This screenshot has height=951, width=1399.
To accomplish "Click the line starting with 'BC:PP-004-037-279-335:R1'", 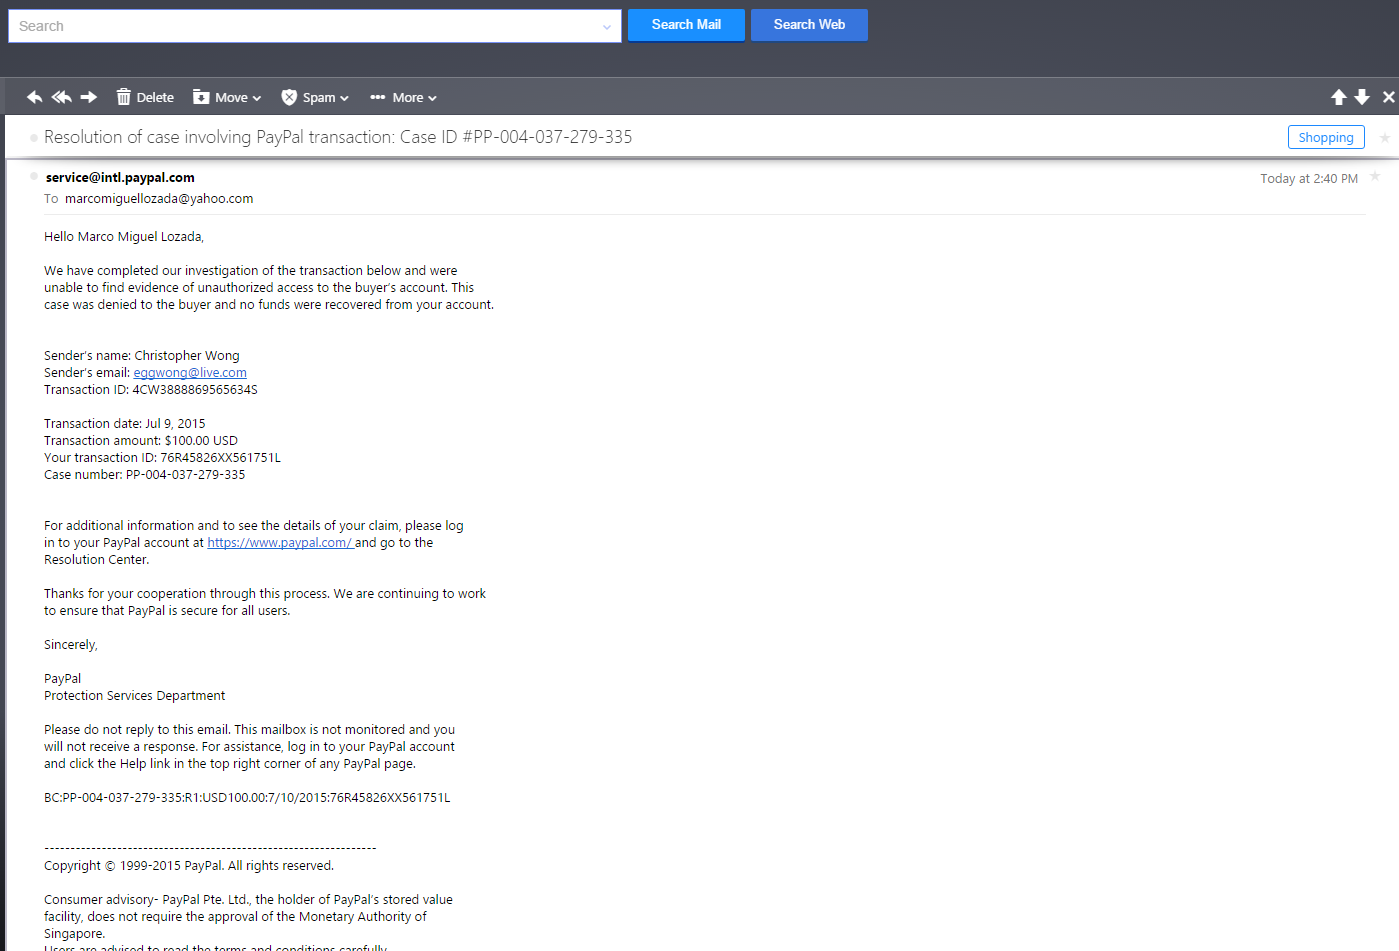I will 247,798.
